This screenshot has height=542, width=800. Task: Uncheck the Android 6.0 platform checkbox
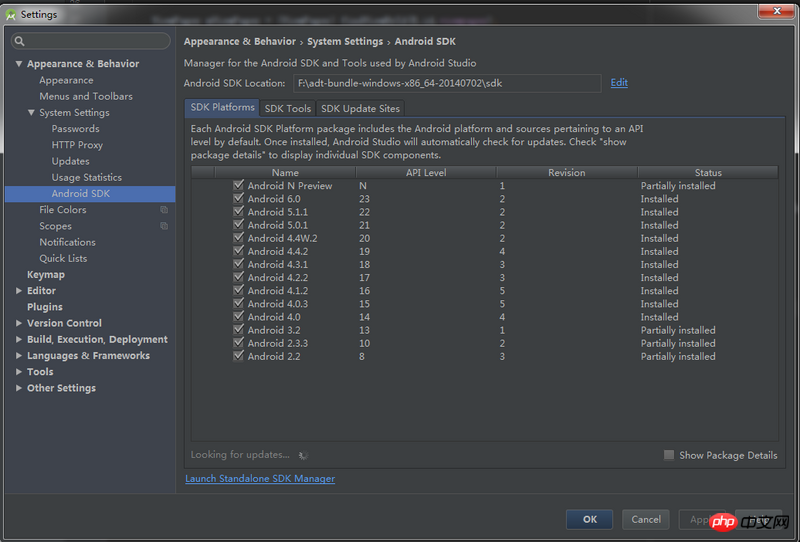click(238, 198)
